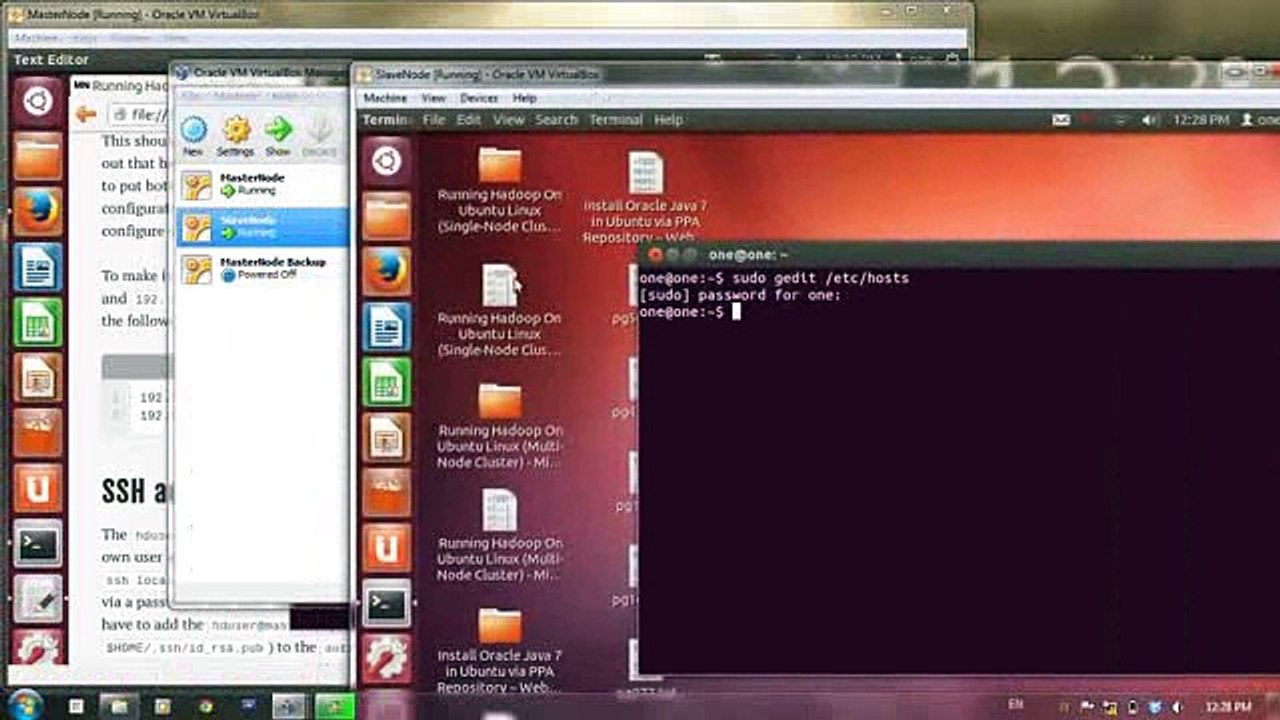Open Ubuntu One in MasterNode launcher
Viewport: 1280px width, 720px height.
(38, 489)
